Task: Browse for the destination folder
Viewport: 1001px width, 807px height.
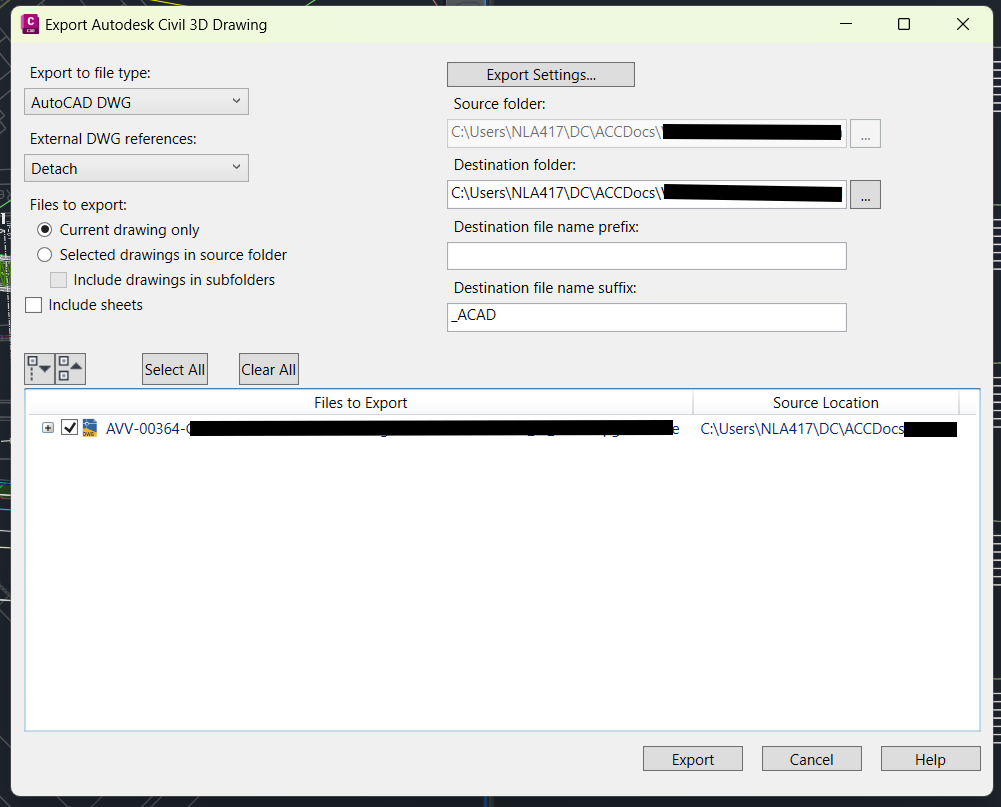Action: coord(865,194)
